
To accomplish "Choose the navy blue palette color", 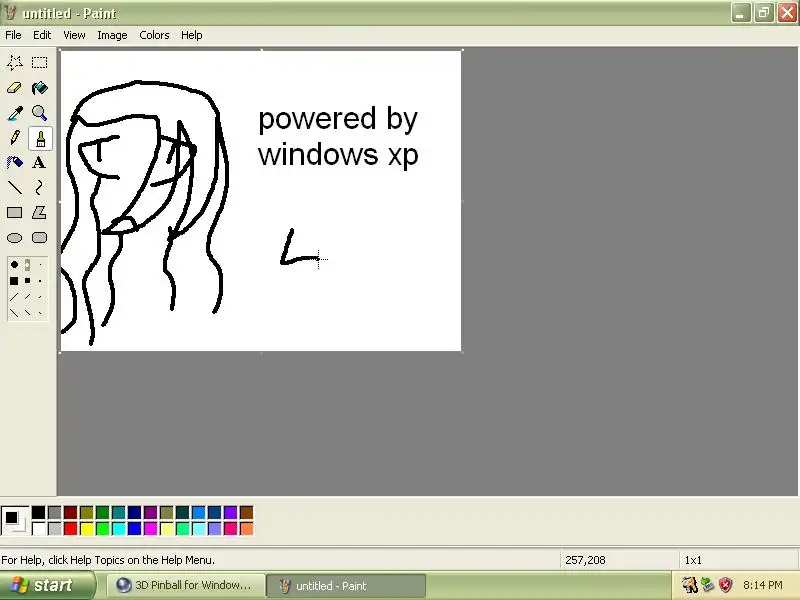I will click(x=135, y=512).
